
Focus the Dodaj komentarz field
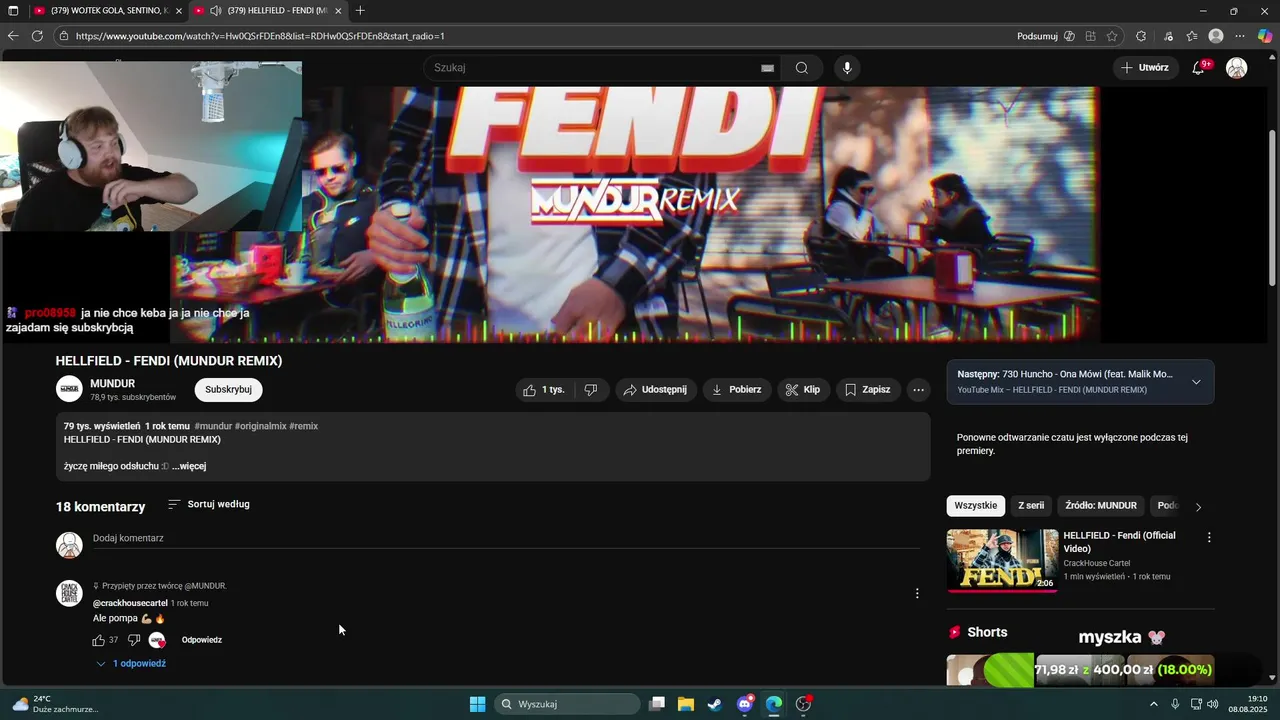coord(506,538)
